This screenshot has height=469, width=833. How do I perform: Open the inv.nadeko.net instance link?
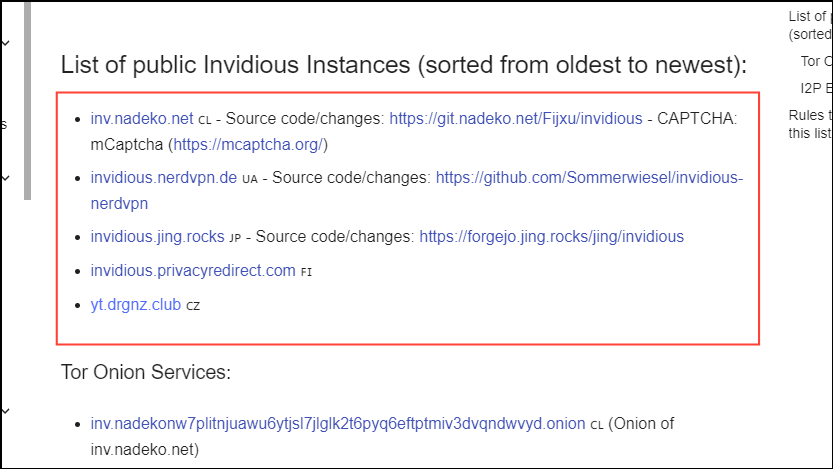[x=142, y=118]
